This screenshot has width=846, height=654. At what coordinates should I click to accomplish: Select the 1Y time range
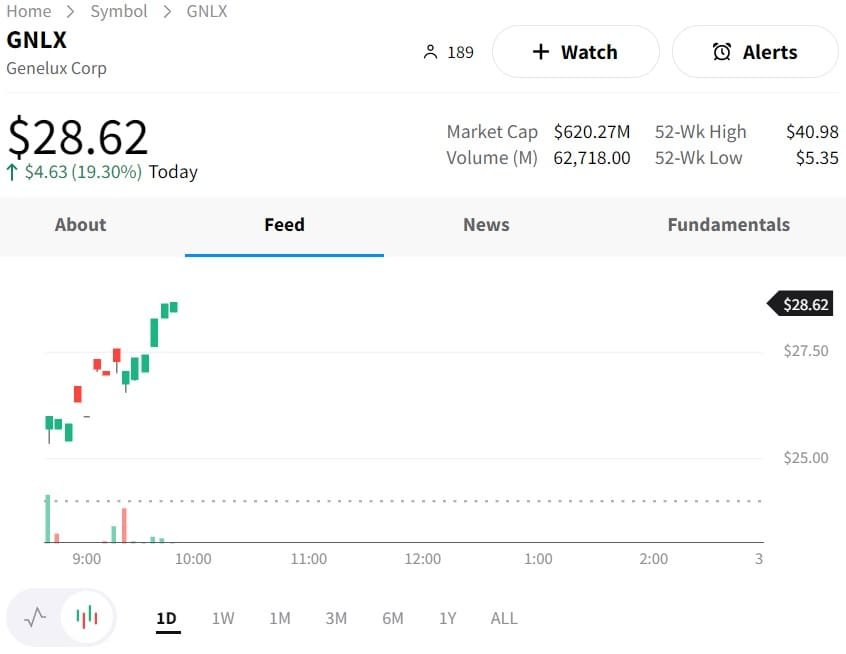(x=447, y=618)
